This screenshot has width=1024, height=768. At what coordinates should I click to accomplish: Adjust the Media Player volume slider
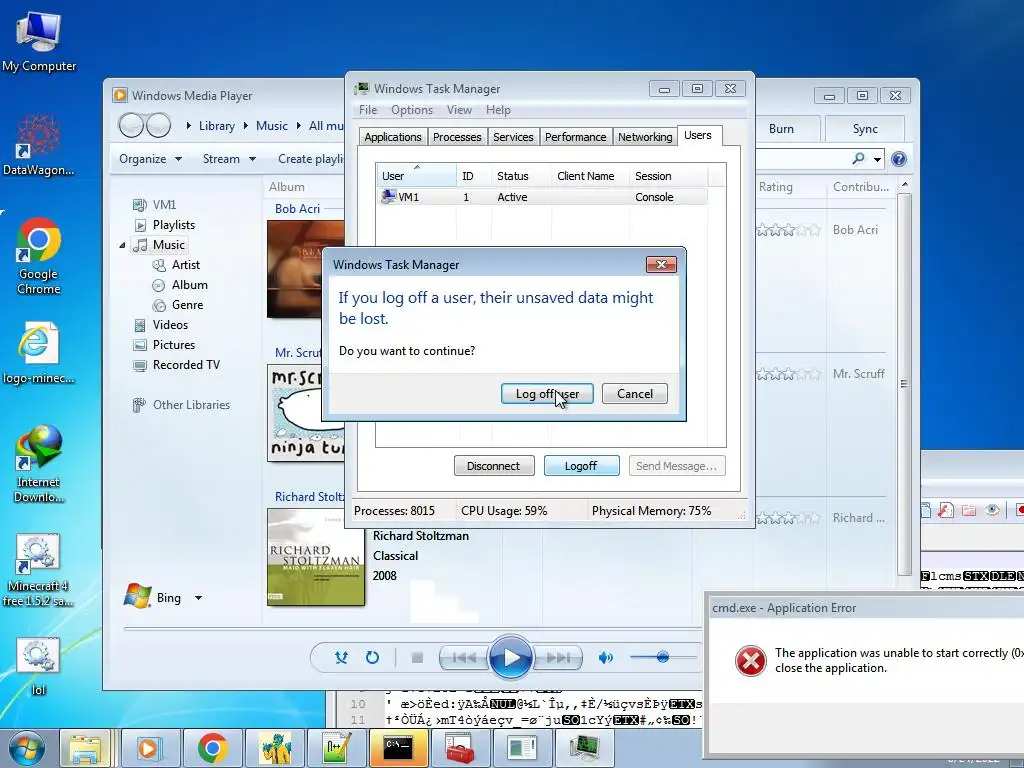[662, 657]
